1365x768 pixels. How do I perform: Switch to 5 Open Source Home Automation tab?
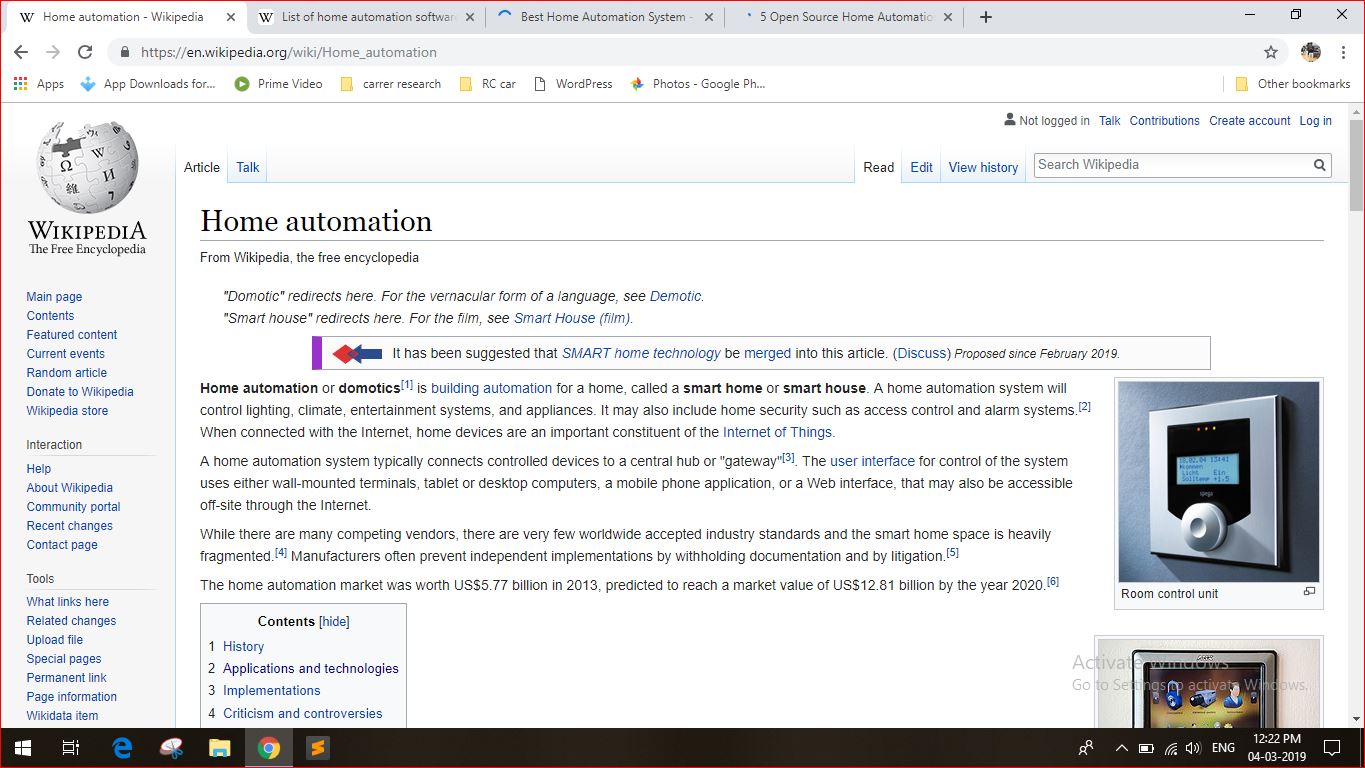847,17
